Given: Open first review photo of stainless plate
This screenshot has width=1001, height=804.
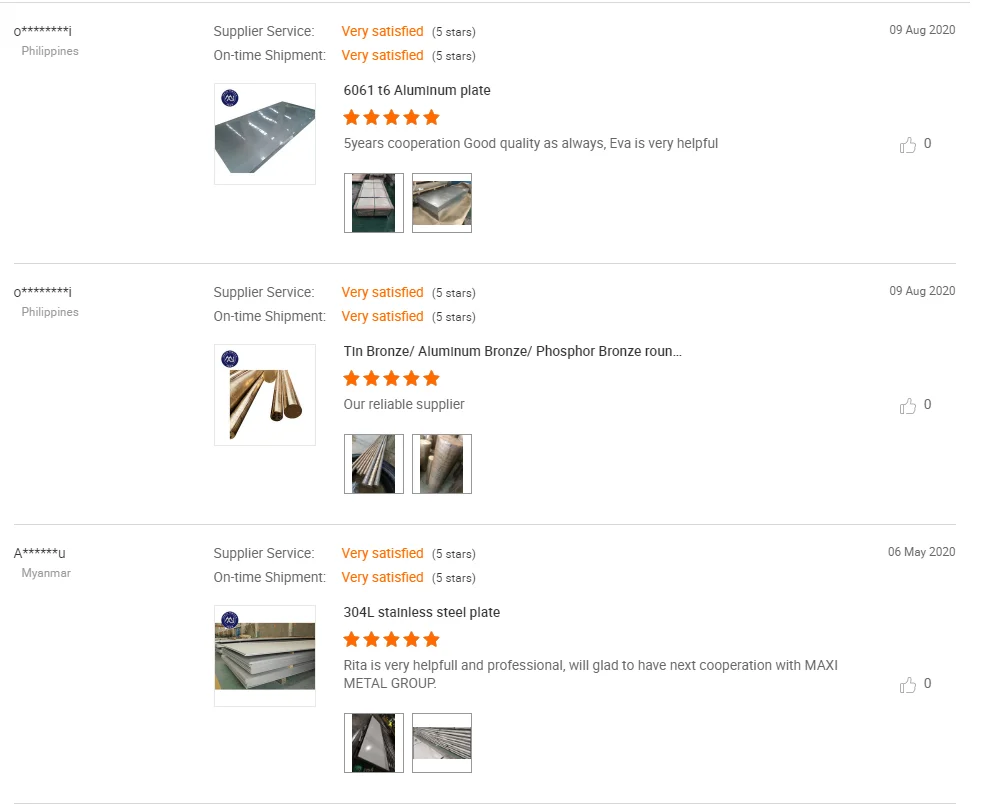Looking at the screenshot, I should click(x=374, y=743).
